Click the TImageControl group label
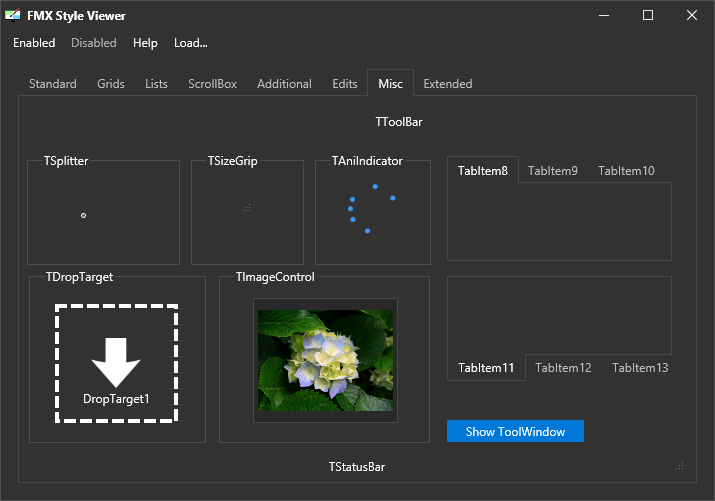This screenshot has width=715, height=501. coord(275,277)
